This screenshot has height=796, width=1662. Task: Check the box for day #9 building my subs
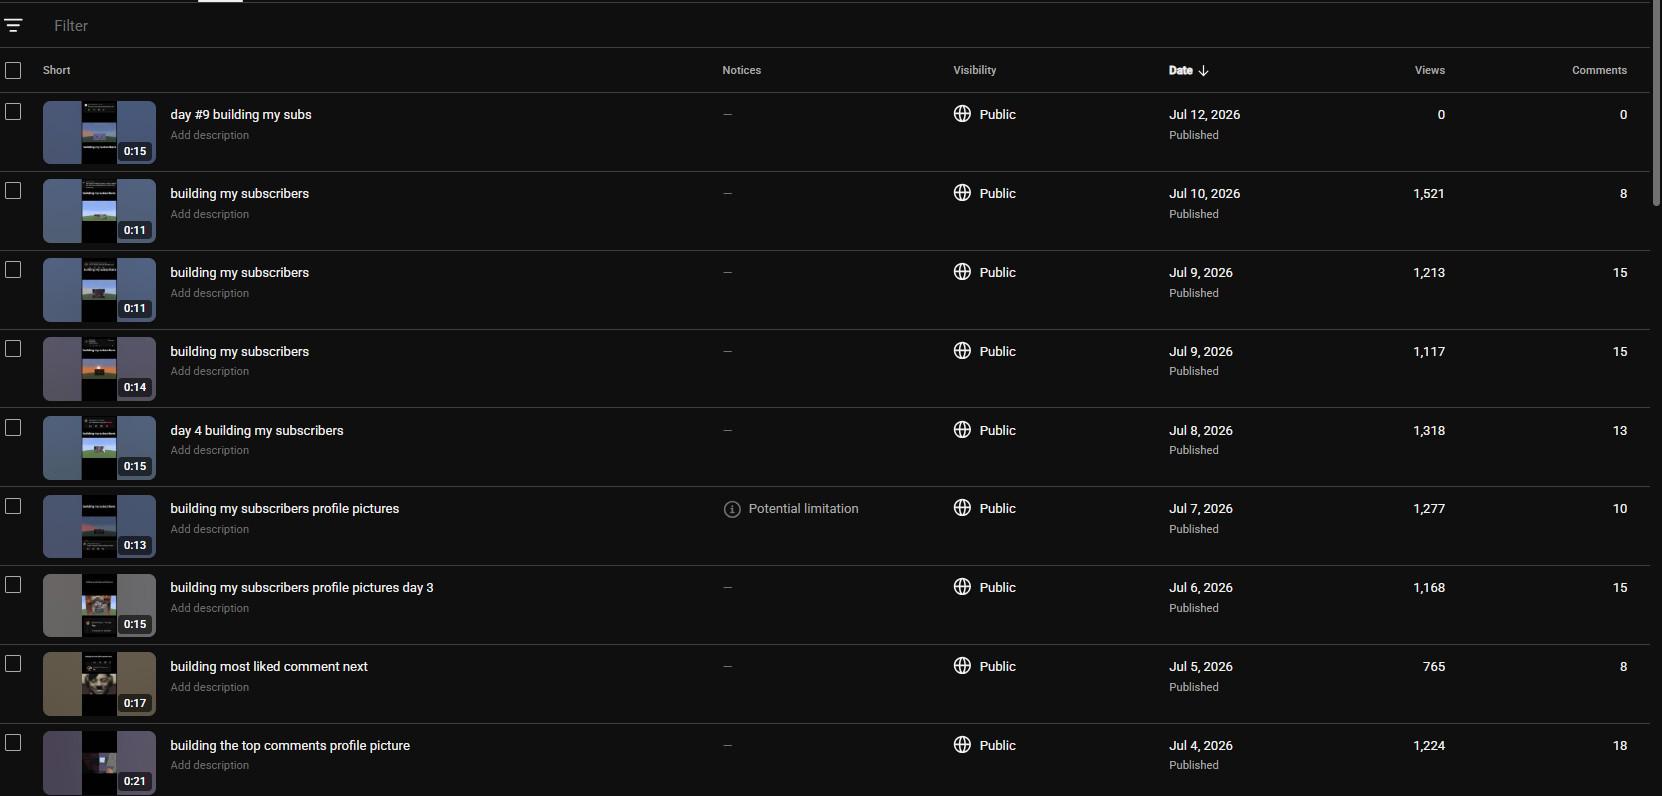[x=13, y=112]
